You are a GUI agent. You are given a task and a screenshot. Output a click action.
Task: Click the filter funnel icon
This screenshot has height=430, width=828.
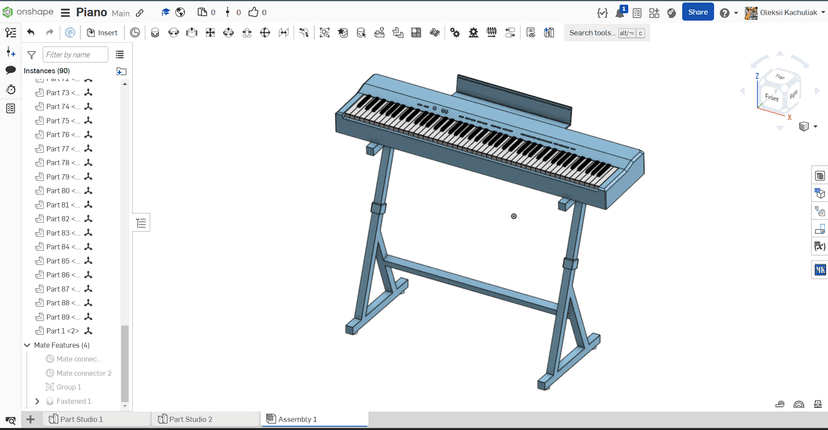pos(31,55)
